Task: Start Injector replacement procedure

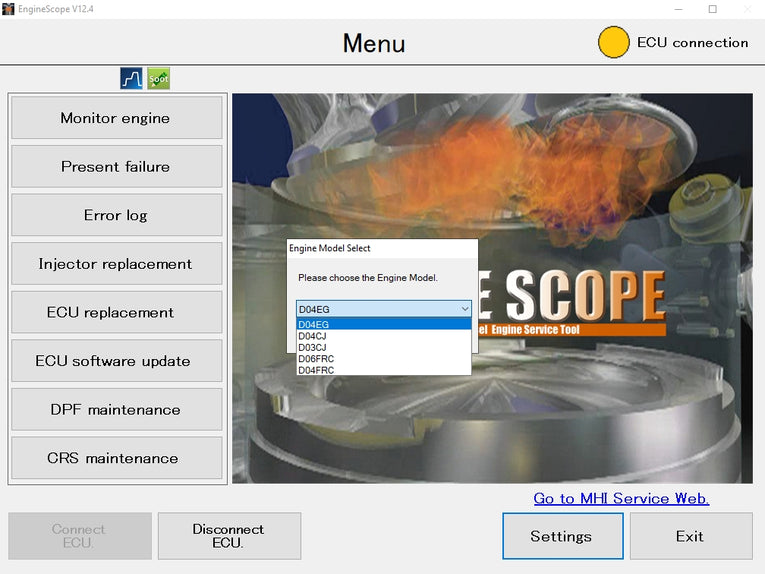Action: pyautogui.click(x=116, y=264)
